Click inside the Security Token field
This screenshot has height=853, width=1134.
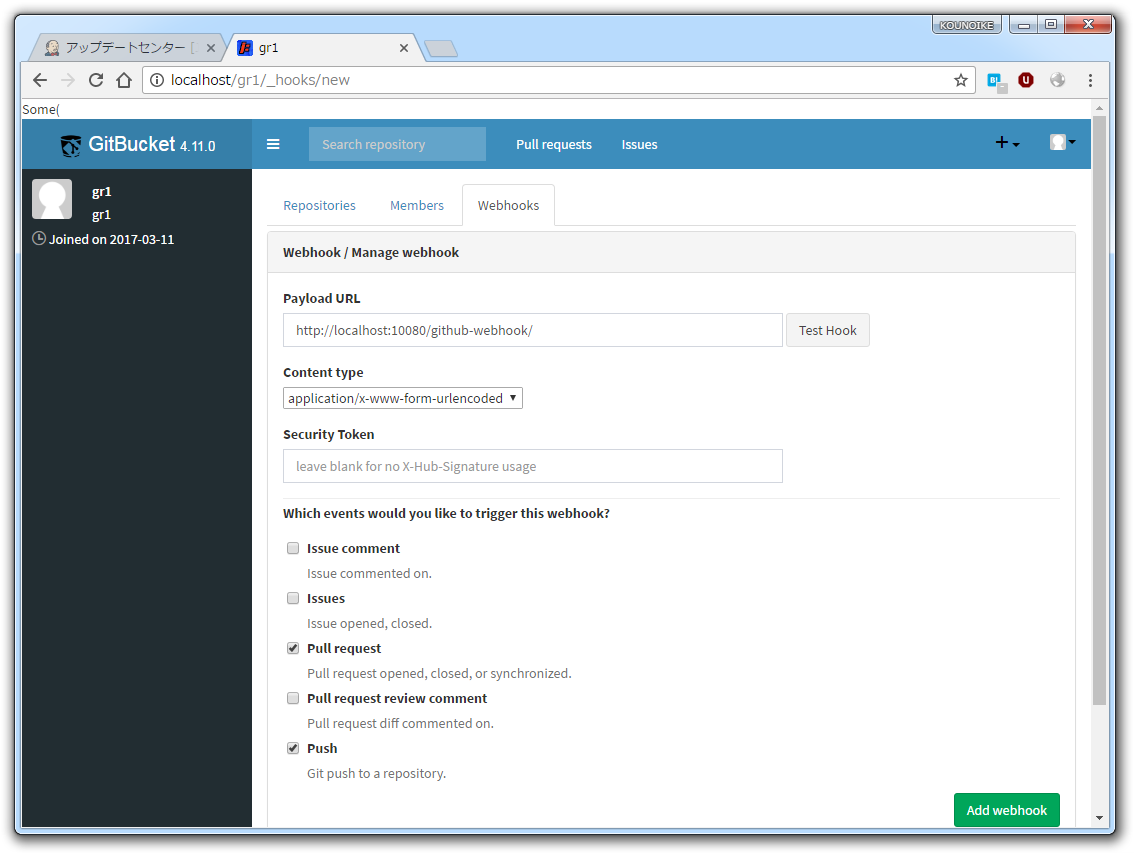(x=532, y=465)
